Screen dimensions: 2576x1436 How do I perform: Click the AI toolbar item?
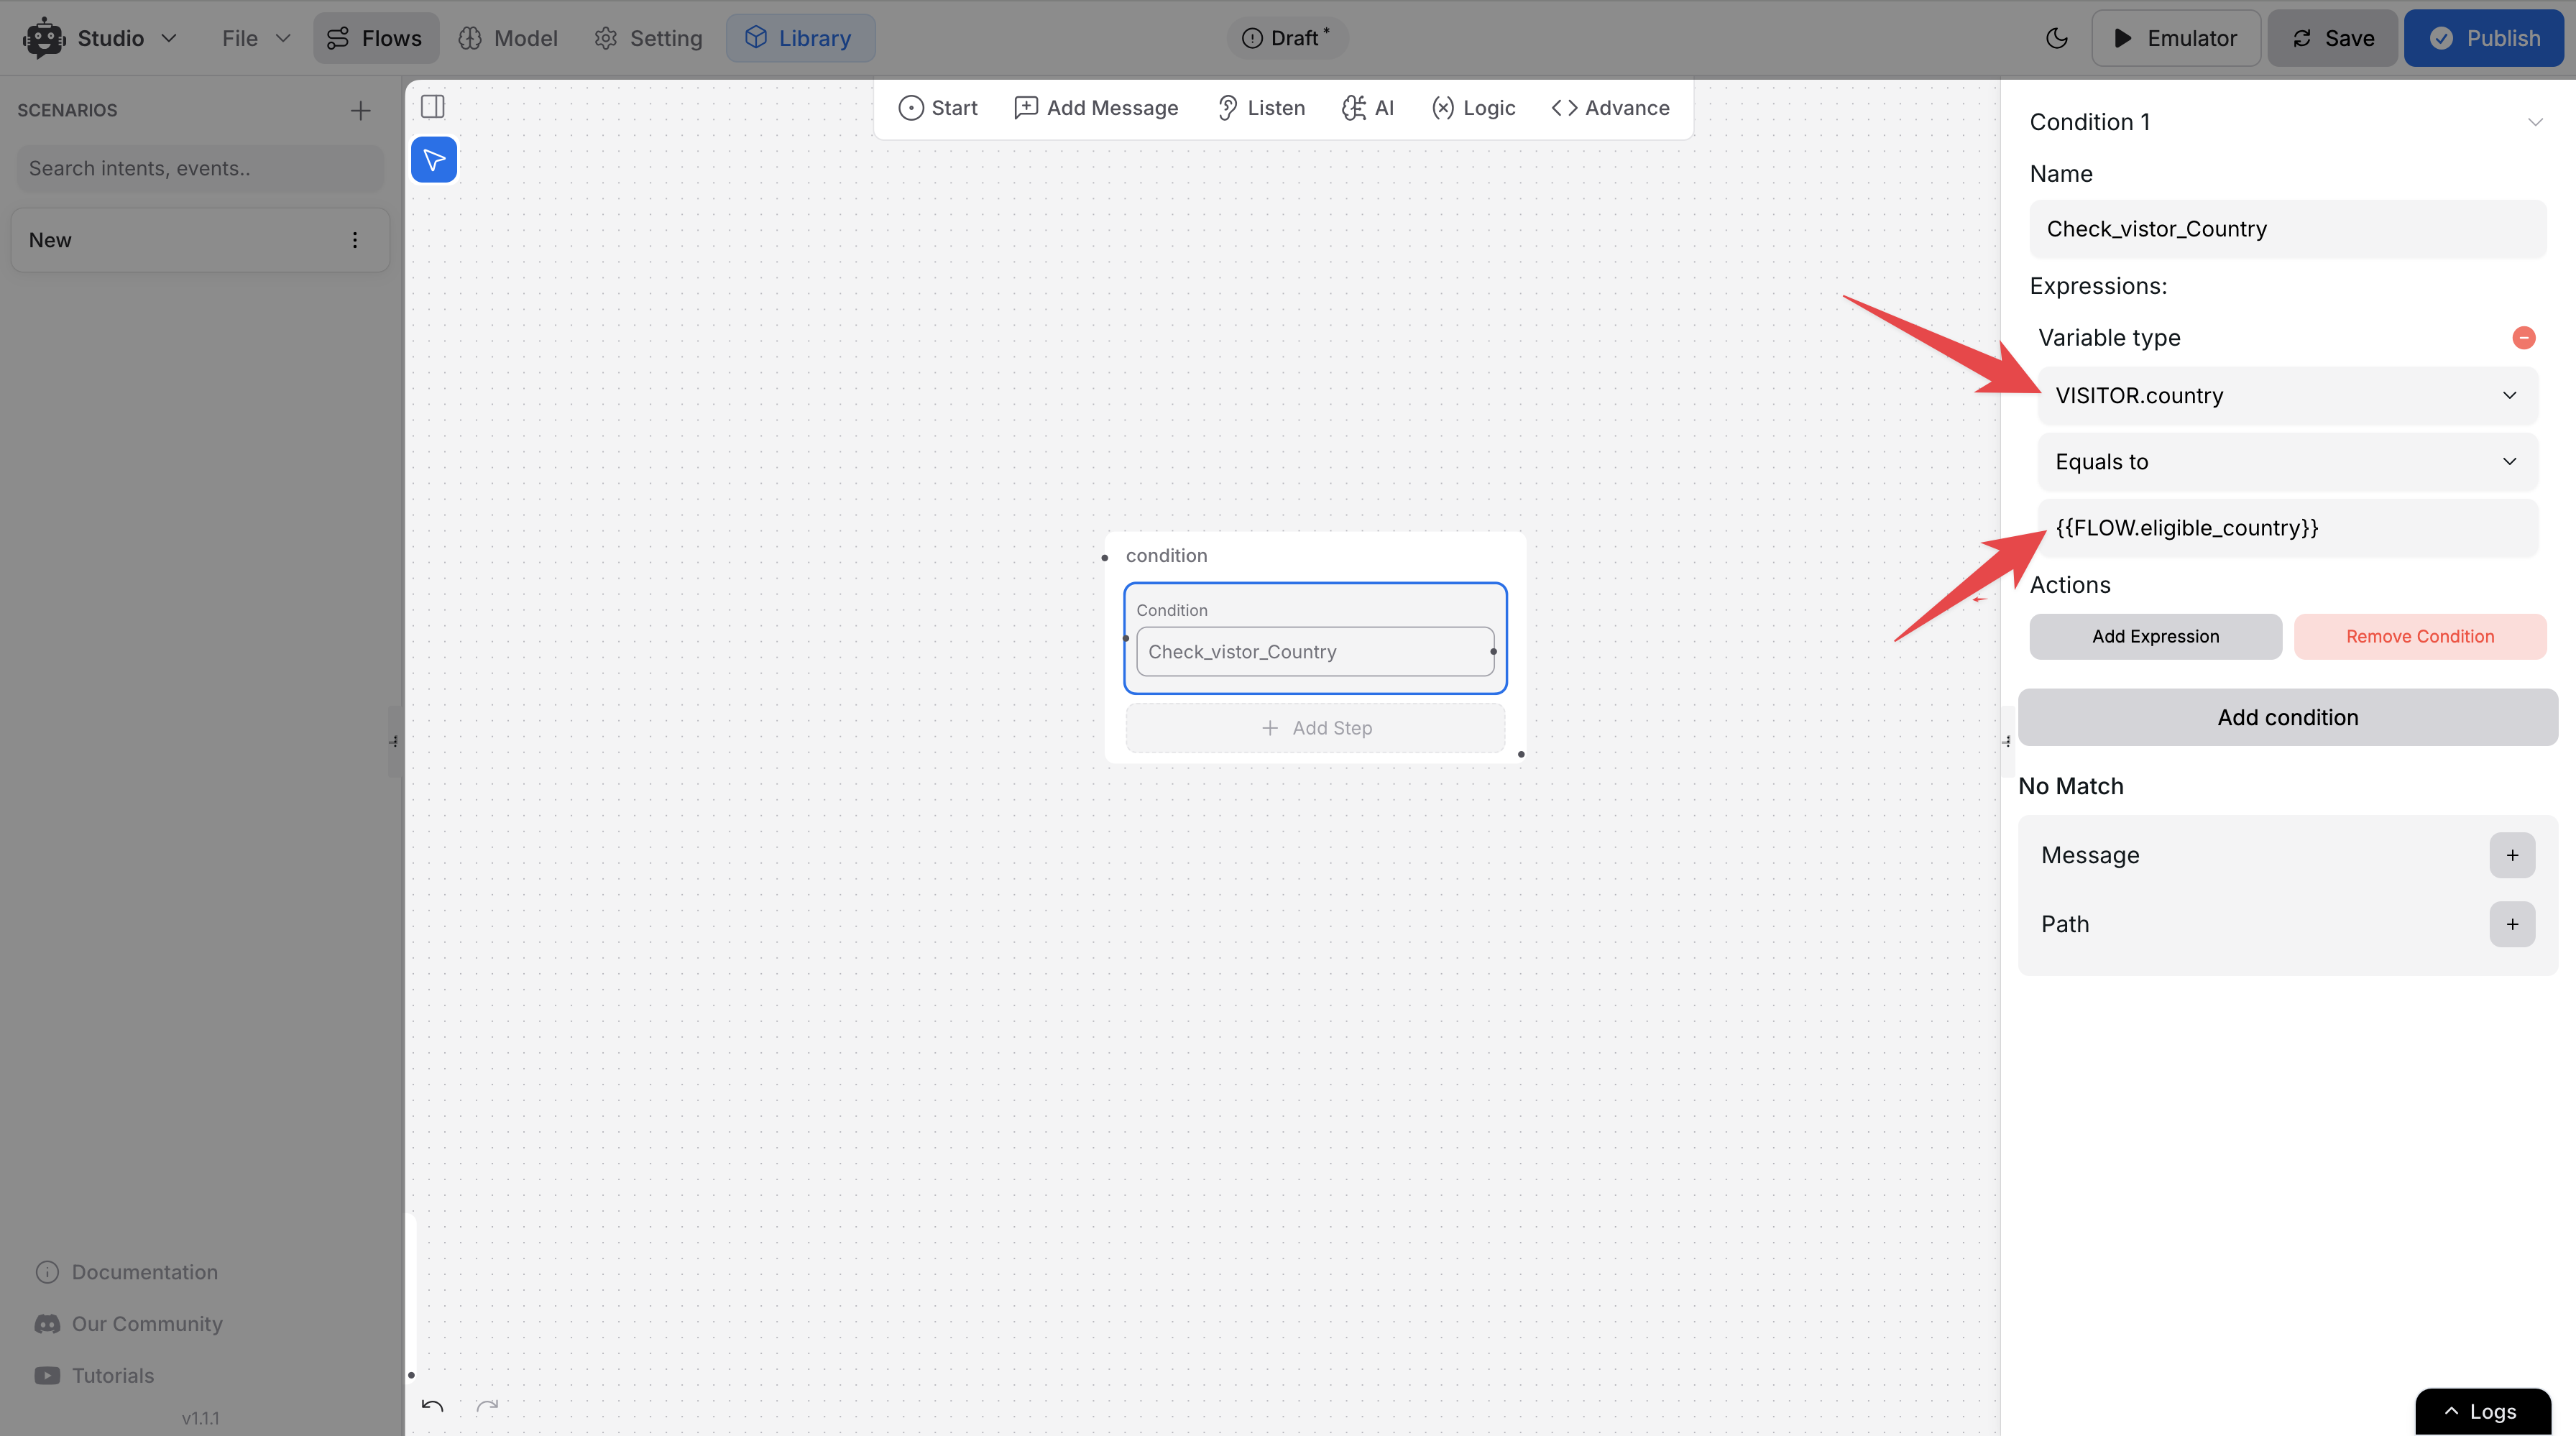[x=1367, y=108]
